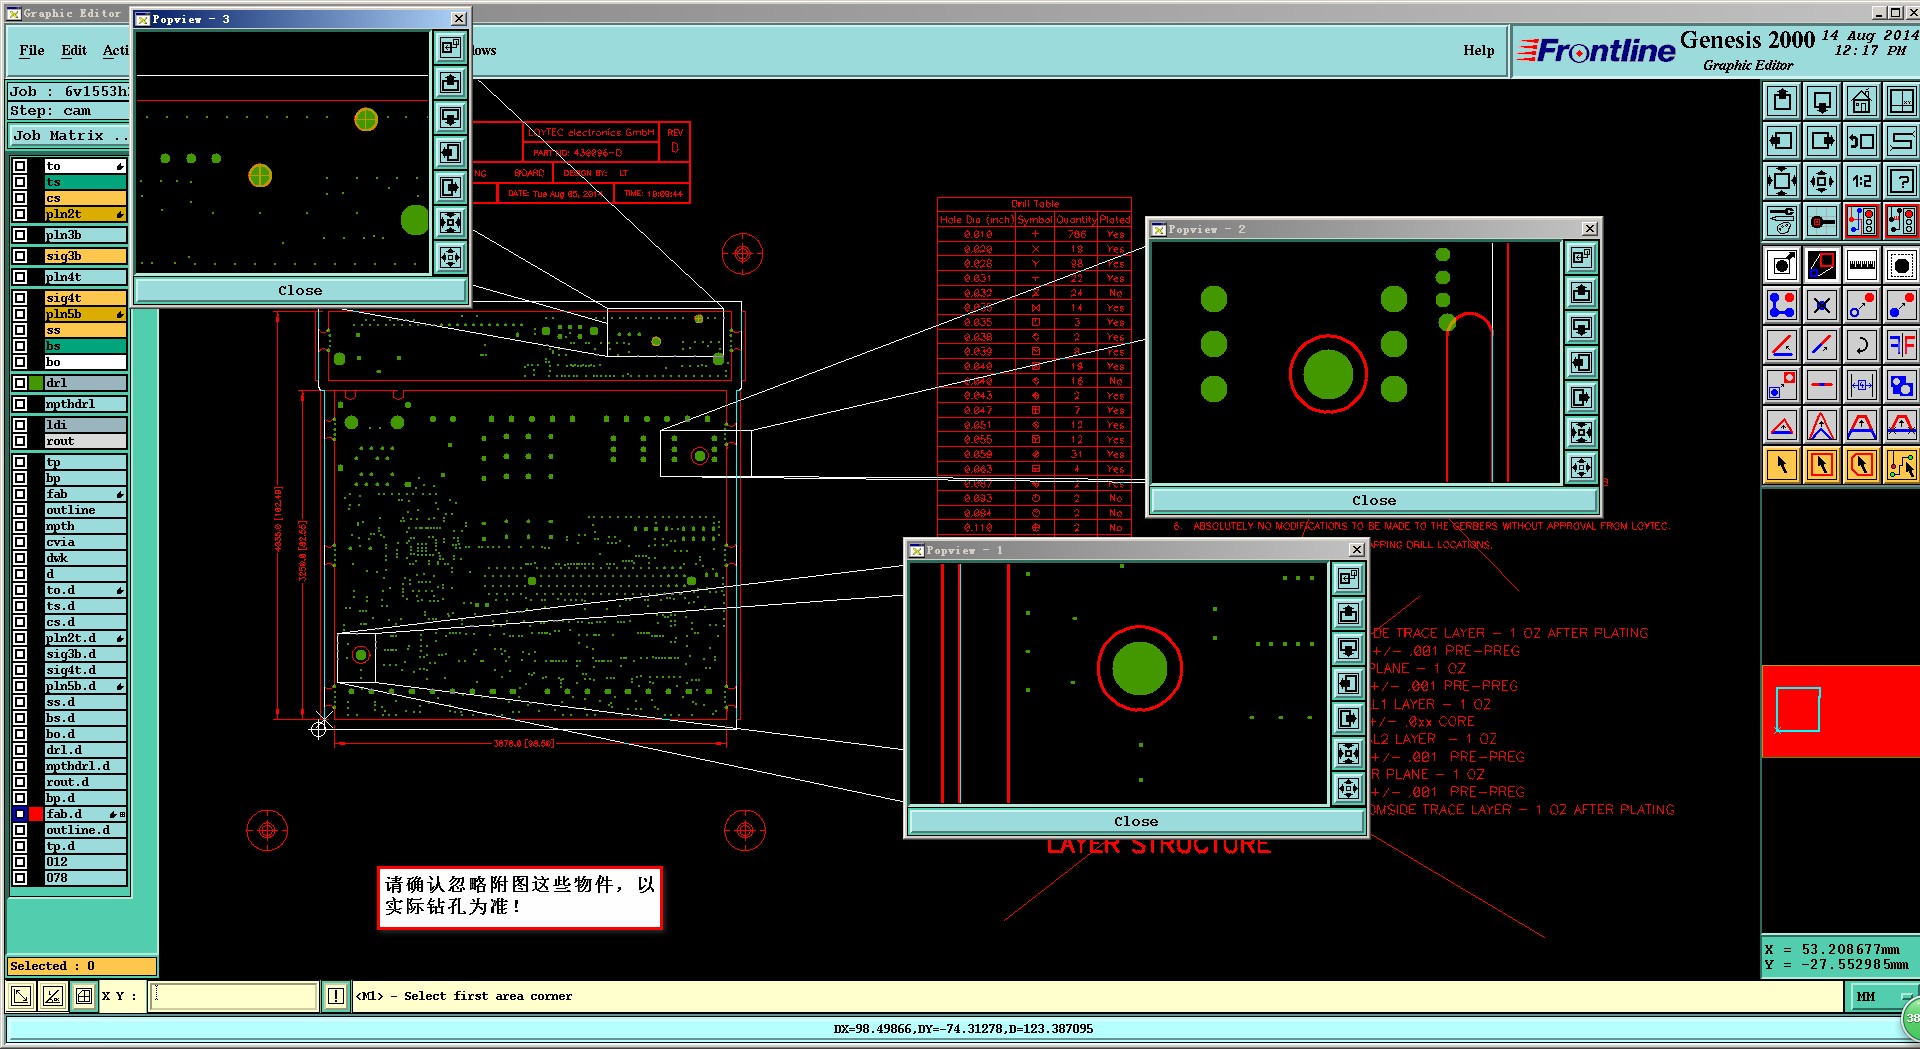Select the 078 layer row
Image resolution: width=1920 pixels, height=1049 pixels.
coord(85,878)
